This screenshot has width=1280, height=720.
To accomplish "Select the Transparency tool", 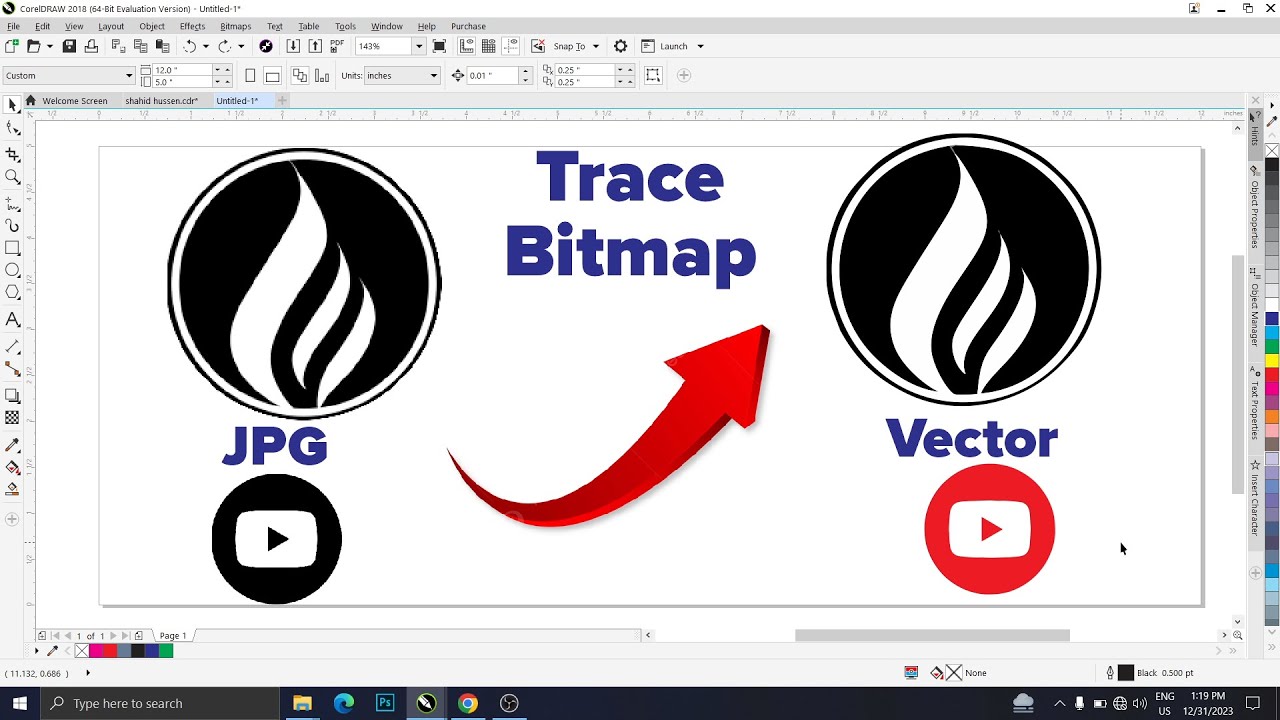I will (x=12, y=418).
